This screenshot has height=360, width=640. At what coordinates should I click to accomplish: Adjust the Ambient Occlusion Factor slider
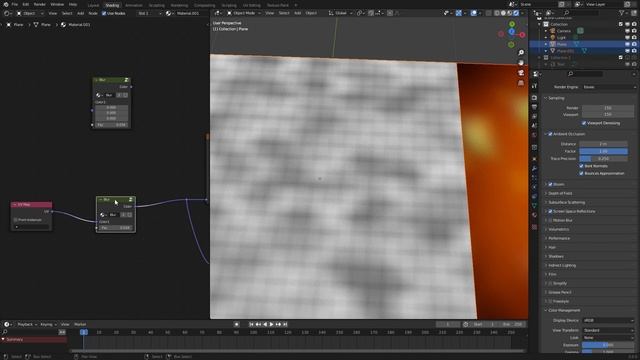click(x=603, y=151)
